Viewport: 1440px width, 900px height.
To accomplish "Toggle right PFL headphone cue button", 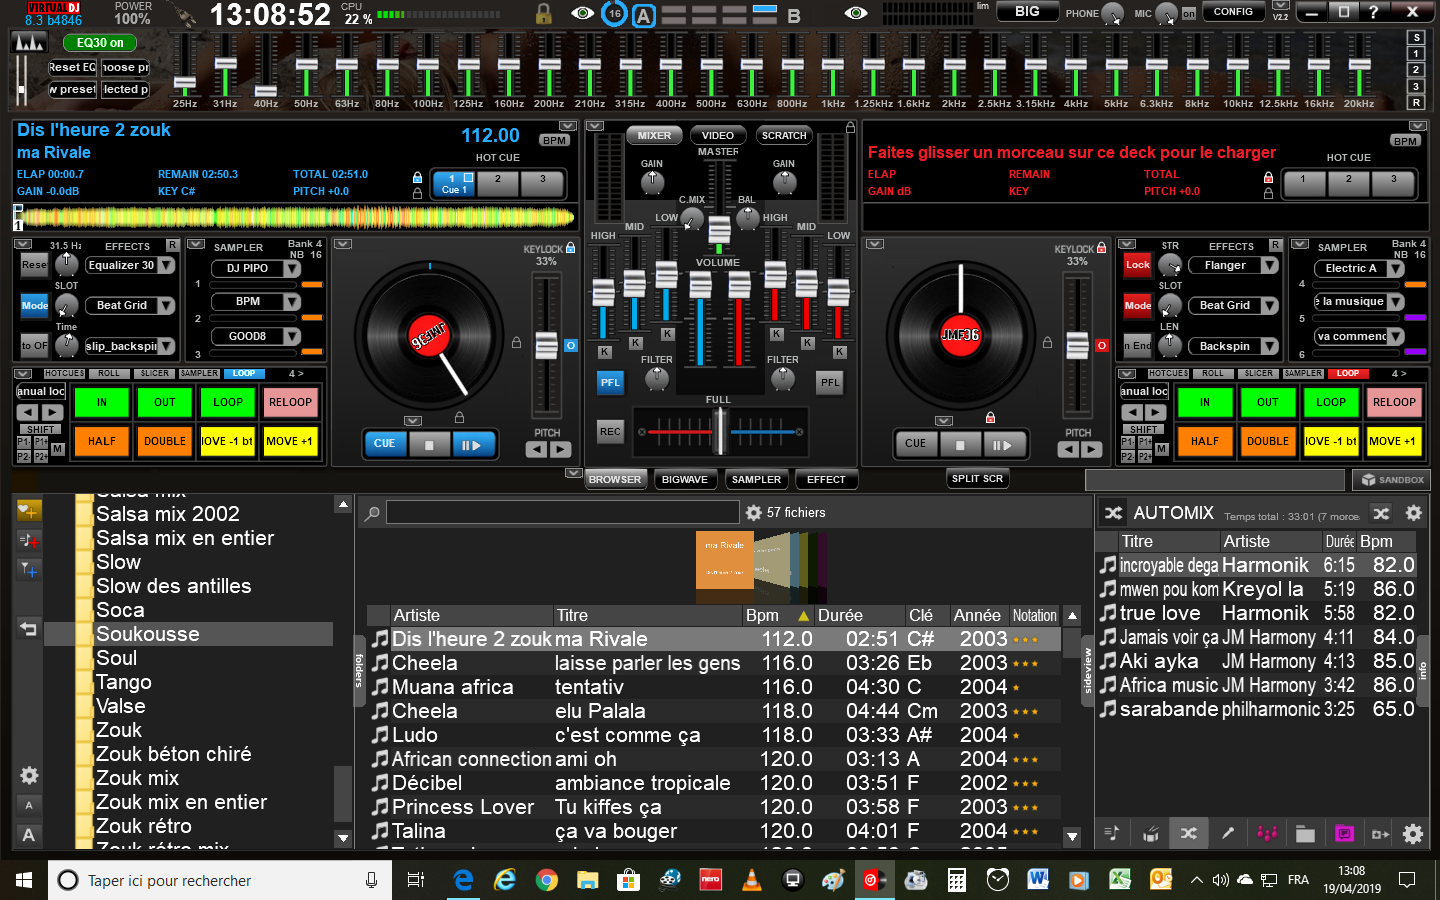I will (830, 382).
